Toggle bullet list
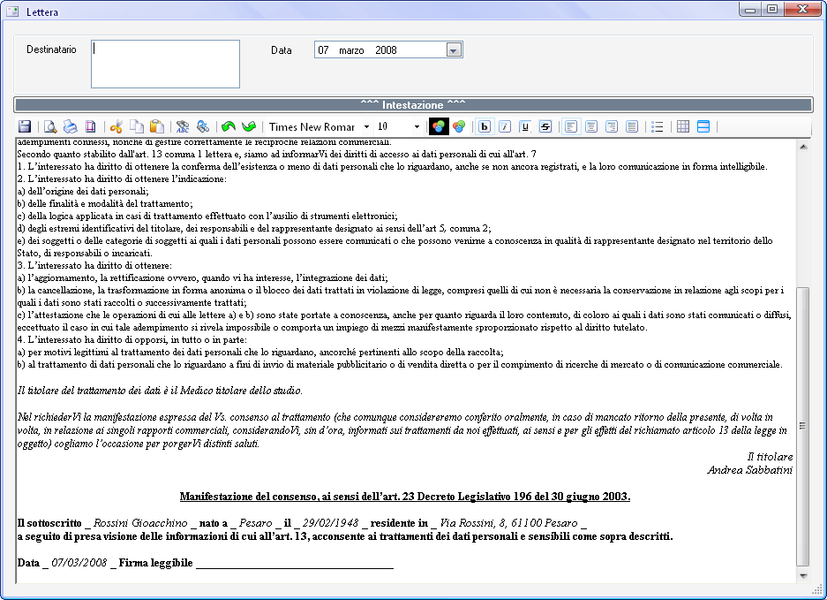Viewport: 827px width, 600px height. pos(657,127)
